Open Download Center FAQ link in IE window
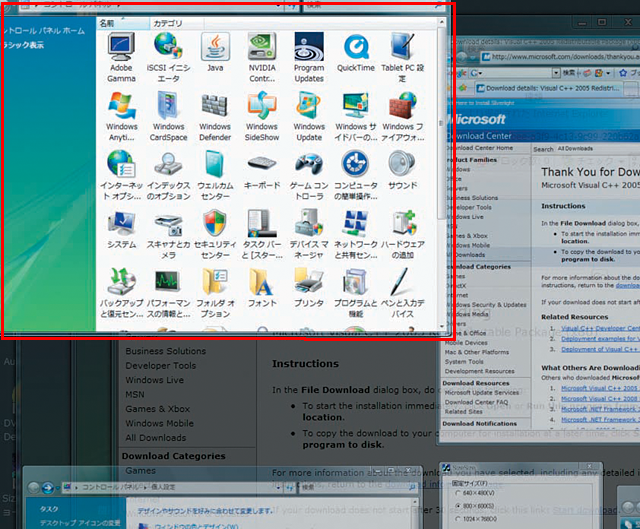 [476, 402]
